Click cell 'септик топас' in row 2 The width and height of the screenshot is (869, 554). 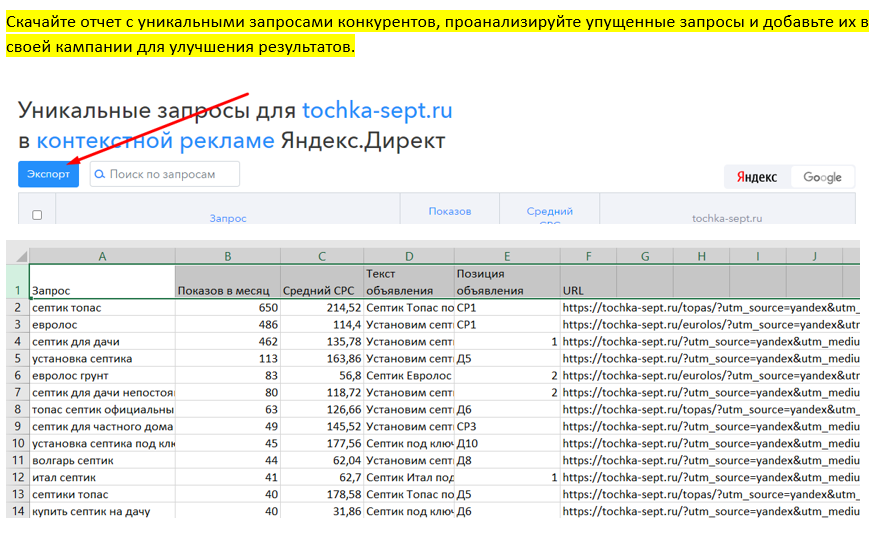pyautogui.click(x=102, y=307)
